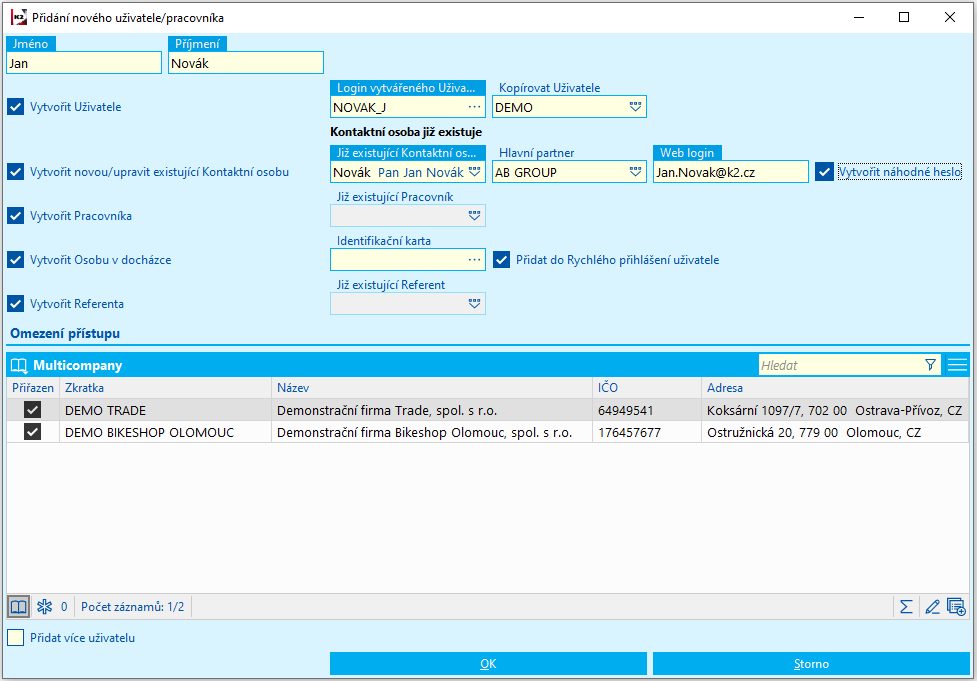Click address 'Koksární 1097/7, 702 00 Ostrava-Přívoz'

(x=835, y=411)
